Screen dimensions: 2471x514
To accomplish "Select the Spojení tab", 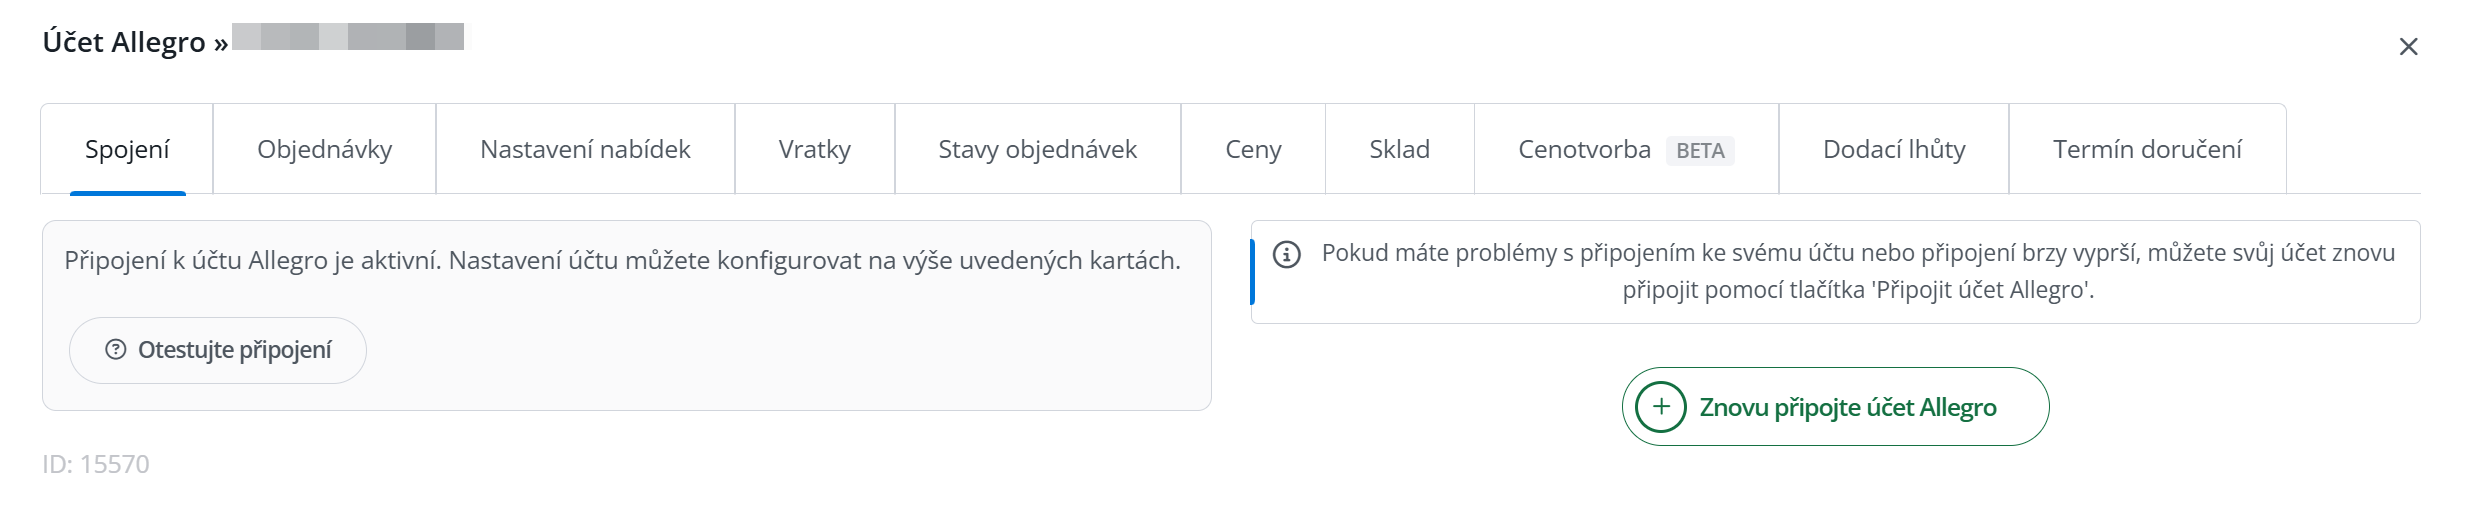I will [127, 149].
